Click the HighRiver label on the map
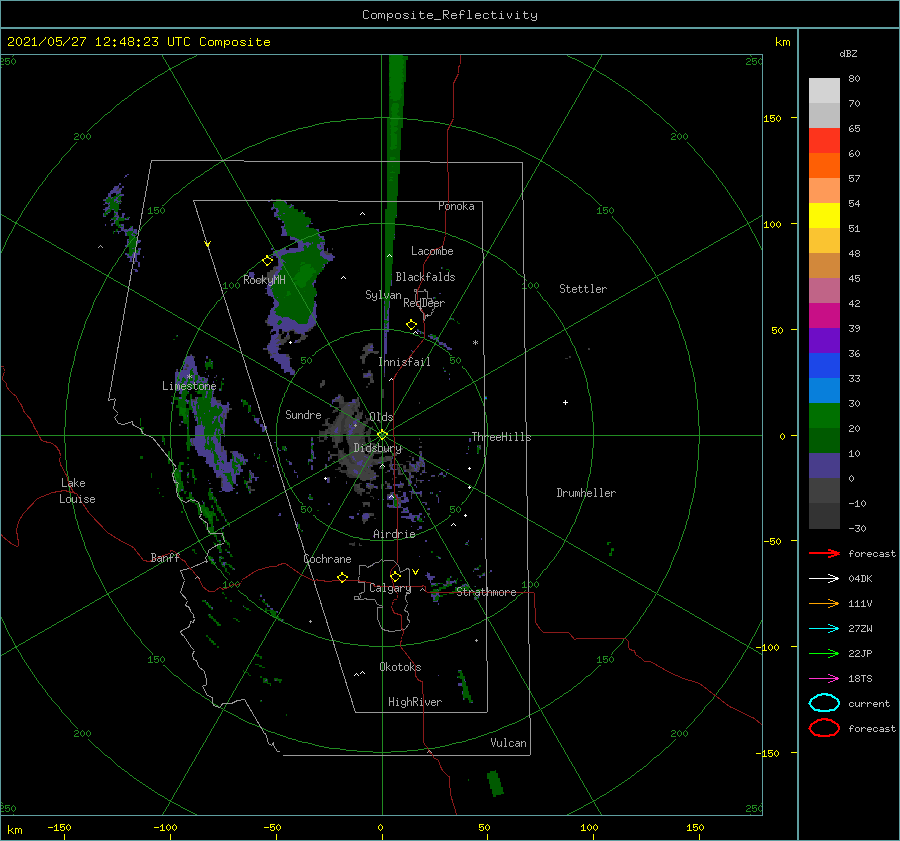The width and height of the screenshot is (900, 841). (x=415, y=702)
